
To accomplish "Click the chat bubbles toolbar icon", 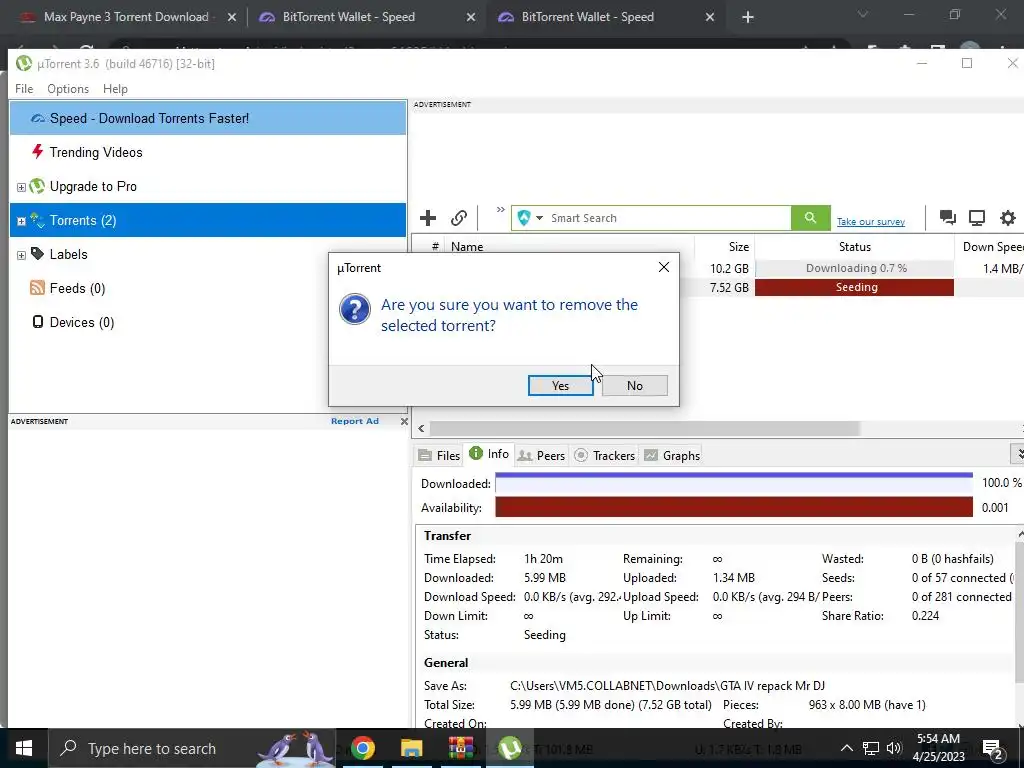I will click(947, 218).
